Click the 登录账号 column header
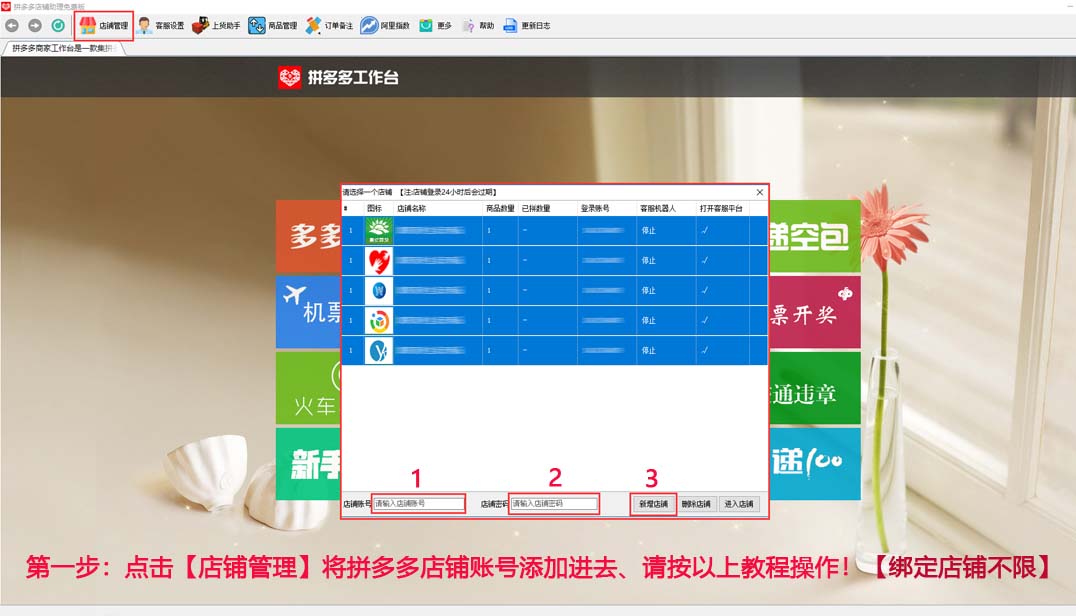 [x=607, y=209]
